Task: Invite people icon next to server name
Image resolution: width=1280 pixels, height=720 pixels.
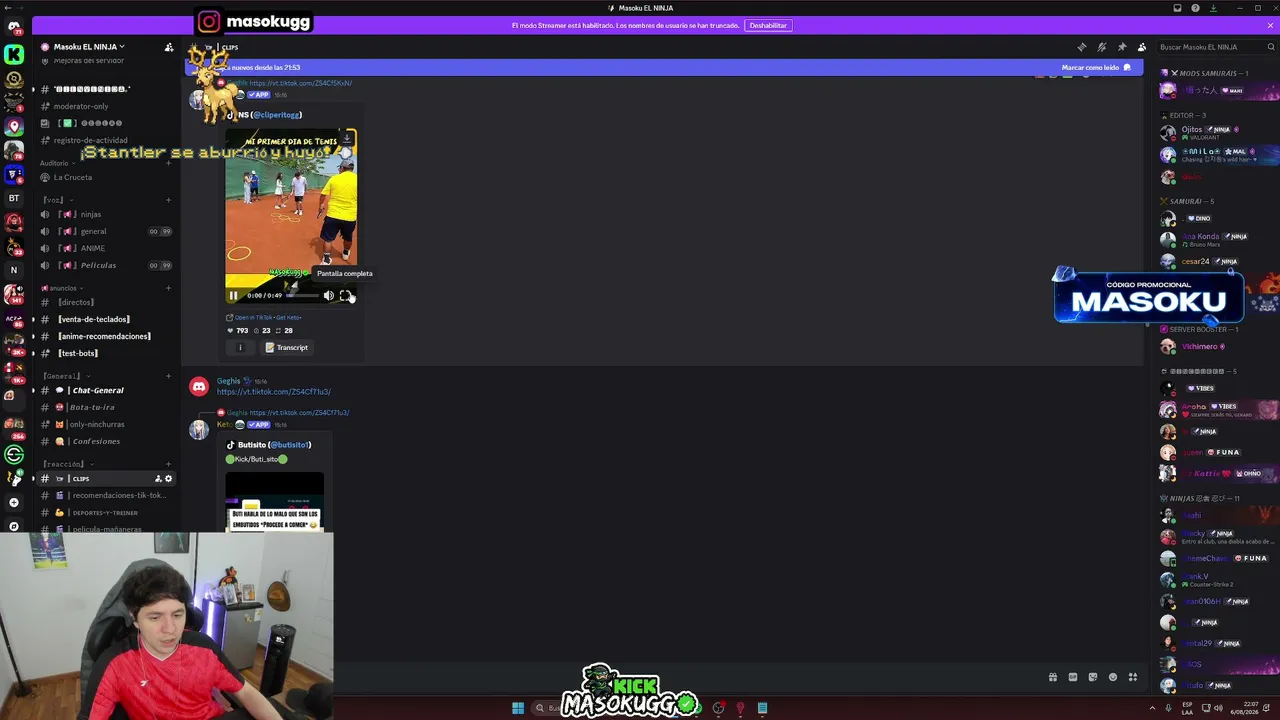Action: 168,47
